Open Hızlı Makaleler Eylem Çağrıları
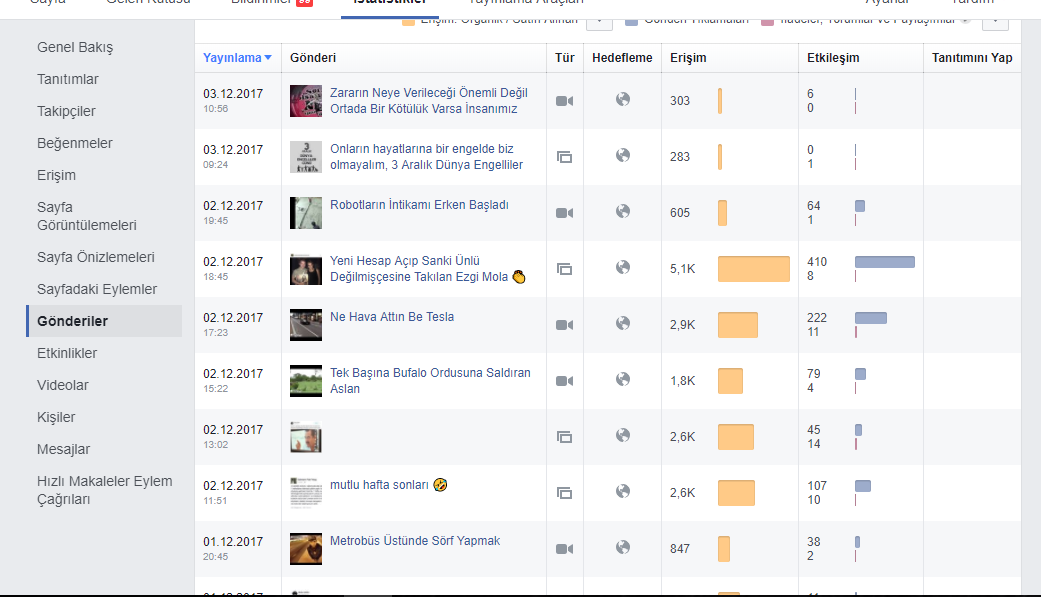The width and height of the screenshot is (1041, 597). [105, 490]
